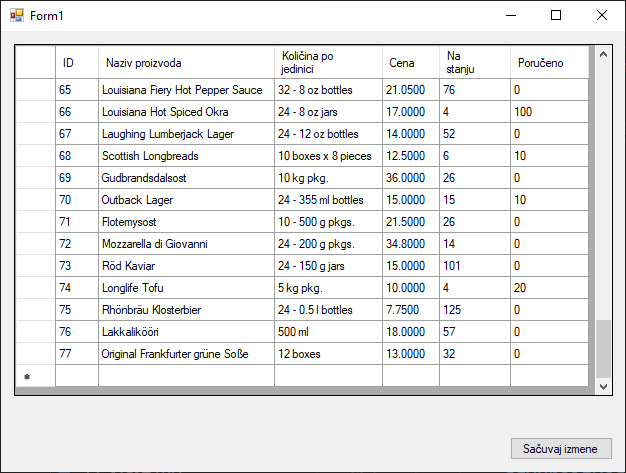Select price cell 36.0000 for Gudbrandsdalsost
The image size is (626, 473).
pyautogui.click(x=410, y=178)
